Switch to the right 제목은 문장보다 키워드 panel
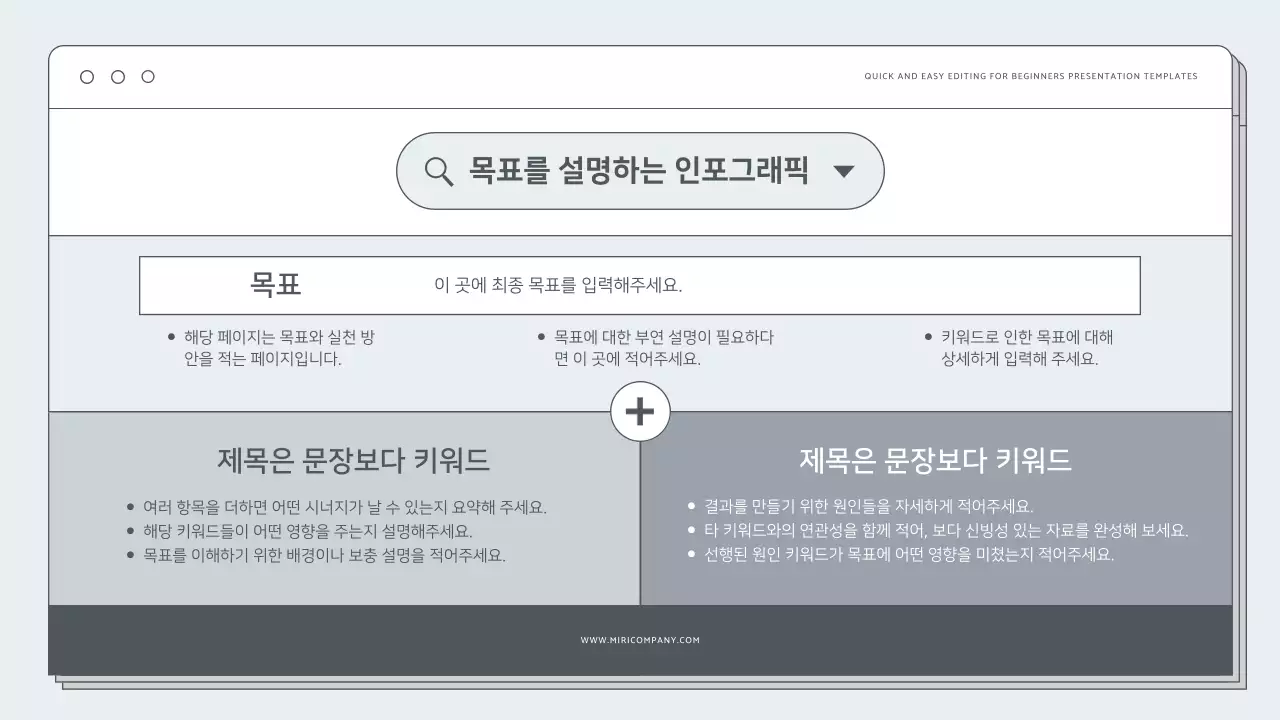1280x720 pixels. (935, 460)
